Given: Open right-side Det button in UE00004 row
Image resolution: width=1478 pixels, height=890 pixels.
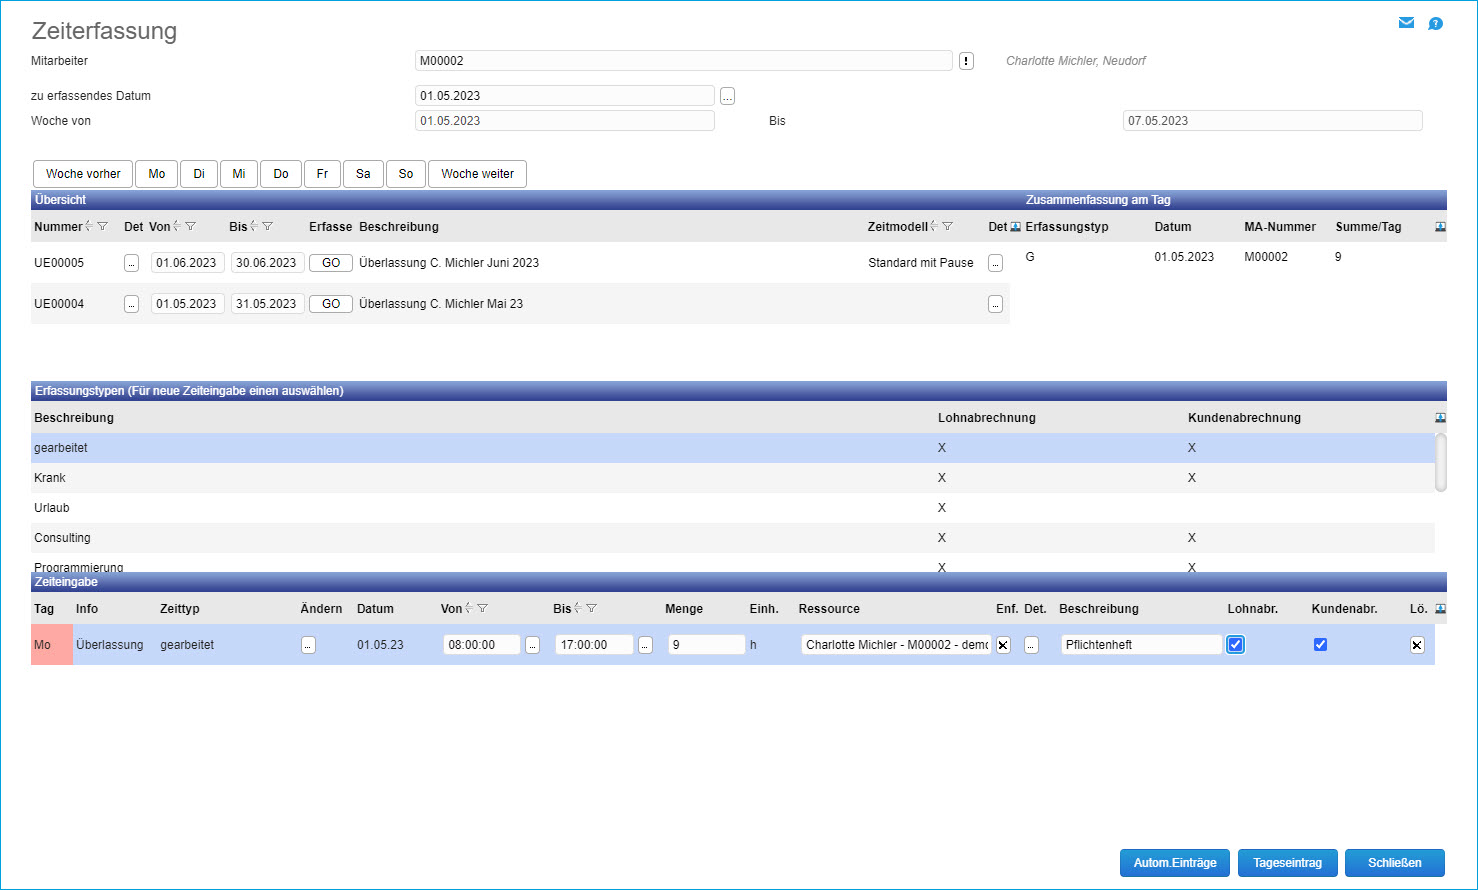Looking at the screenshot, I should tap(995, 304).
